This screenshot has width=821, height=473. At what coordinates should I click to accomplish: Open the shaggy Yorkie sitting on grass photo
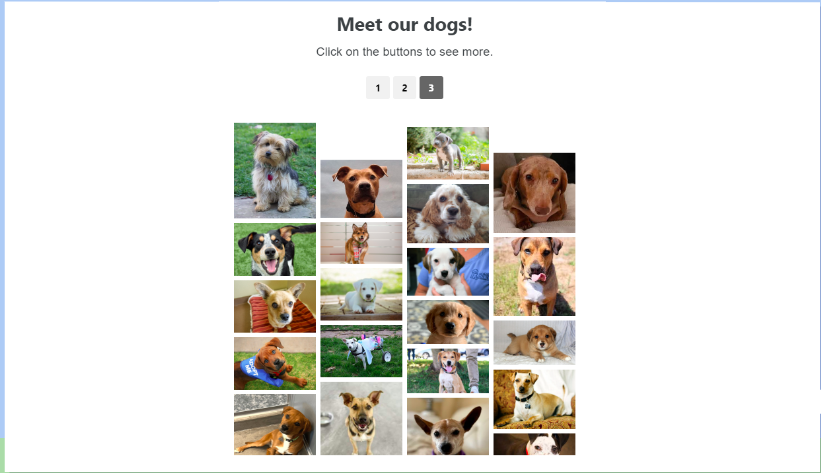(x=275, y=170)
